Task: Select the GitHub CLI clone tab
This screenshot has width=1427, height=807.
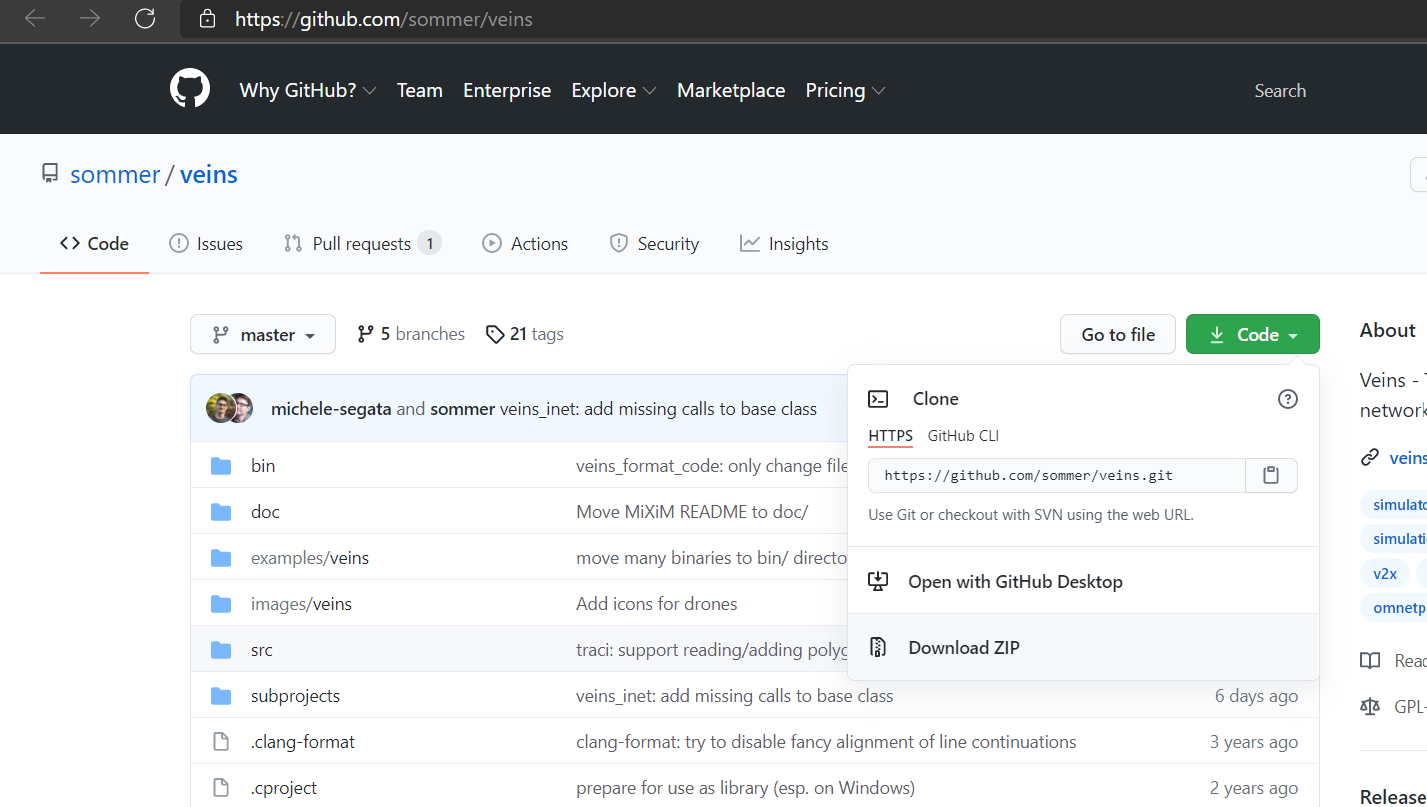Action: pyautogui.click(x=963, y=436)
